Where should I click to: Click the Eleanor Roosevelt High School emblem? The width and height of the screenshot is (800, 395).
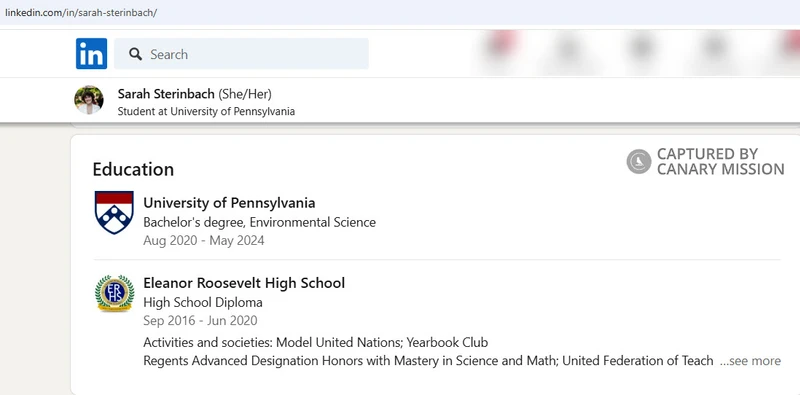click(114, 293)
